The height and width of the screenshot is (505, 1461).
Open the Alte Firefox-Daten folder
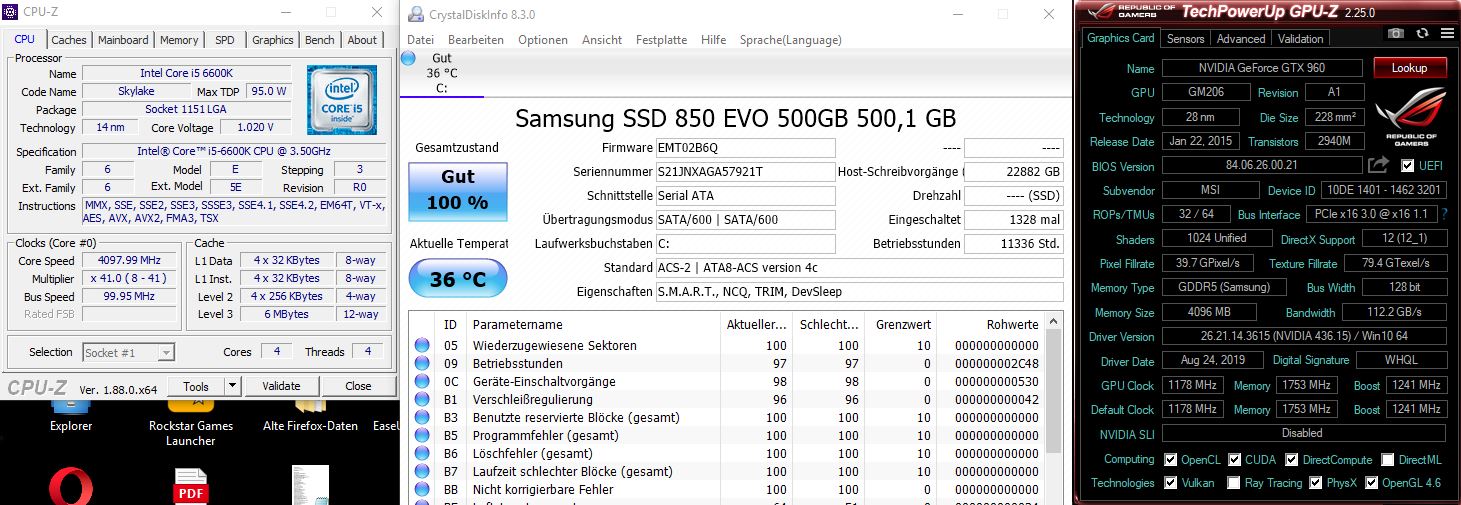[x=310, y=417]
